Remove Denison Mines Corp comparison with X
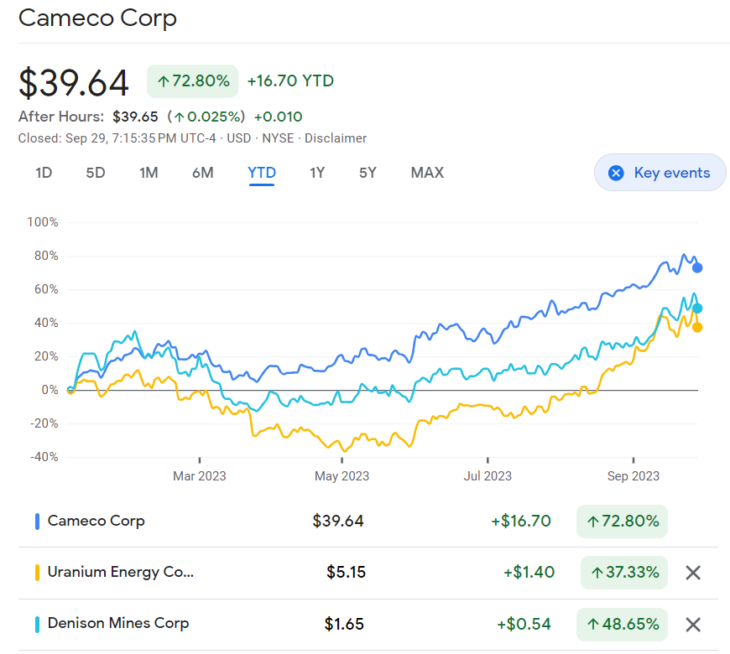Image resolution: width=730 pixels, height=654 pixels. click(692, 625)
